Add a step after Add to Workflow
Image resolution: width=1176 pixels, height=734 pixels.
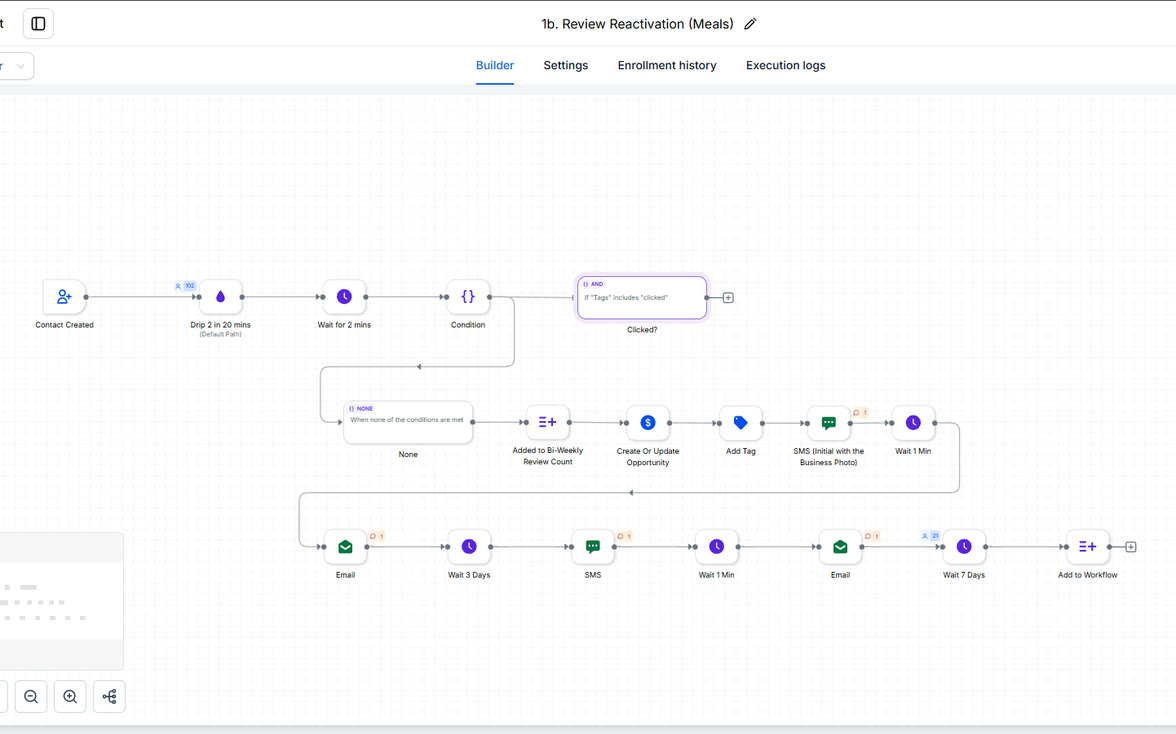coord(1131,547)
